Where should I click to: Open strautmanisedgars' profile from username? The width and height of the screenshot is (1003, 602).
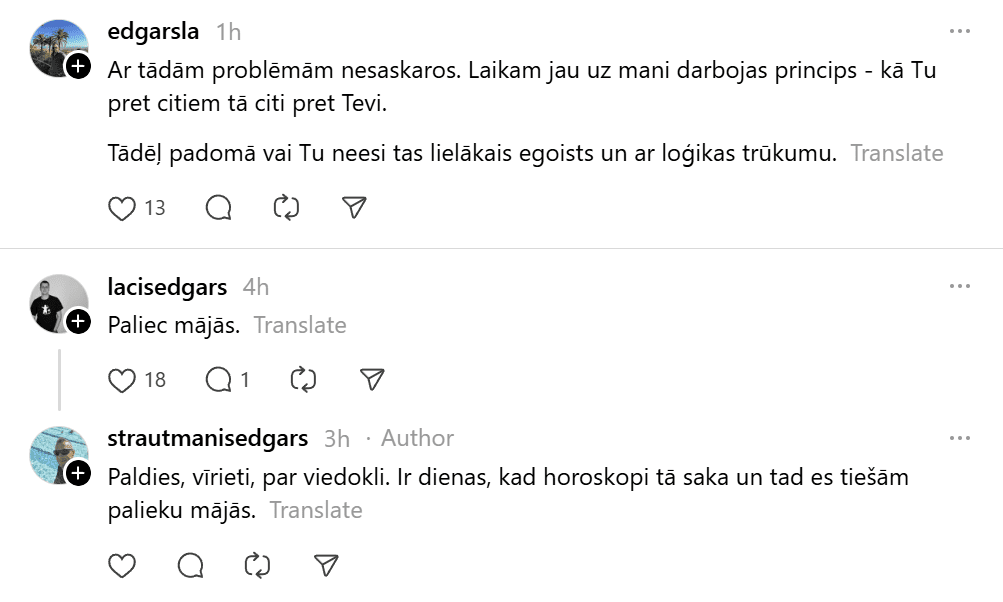207,438
